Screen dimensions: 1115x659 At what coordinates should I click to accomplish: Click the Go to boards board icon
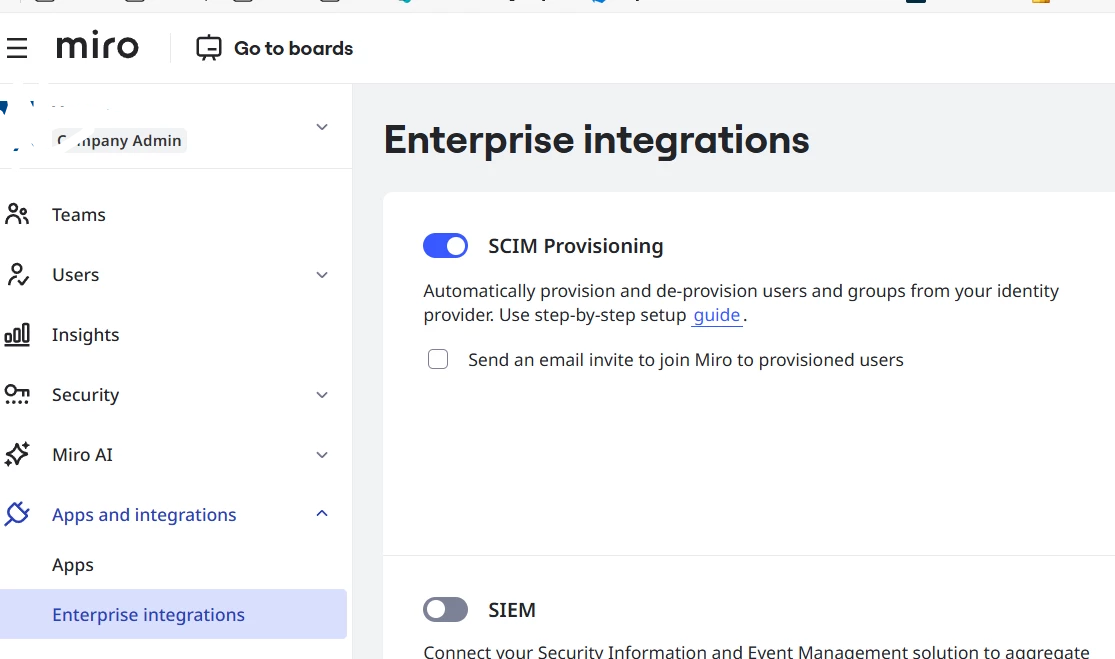point(209,48)
